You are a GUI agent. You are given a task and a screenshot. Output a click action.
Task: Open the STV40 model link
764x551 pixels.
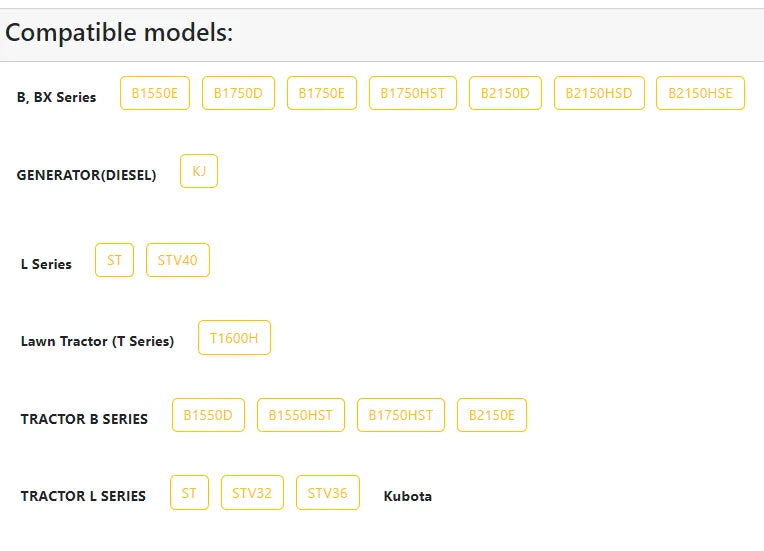pyautogui.click(x=178, y=260)
